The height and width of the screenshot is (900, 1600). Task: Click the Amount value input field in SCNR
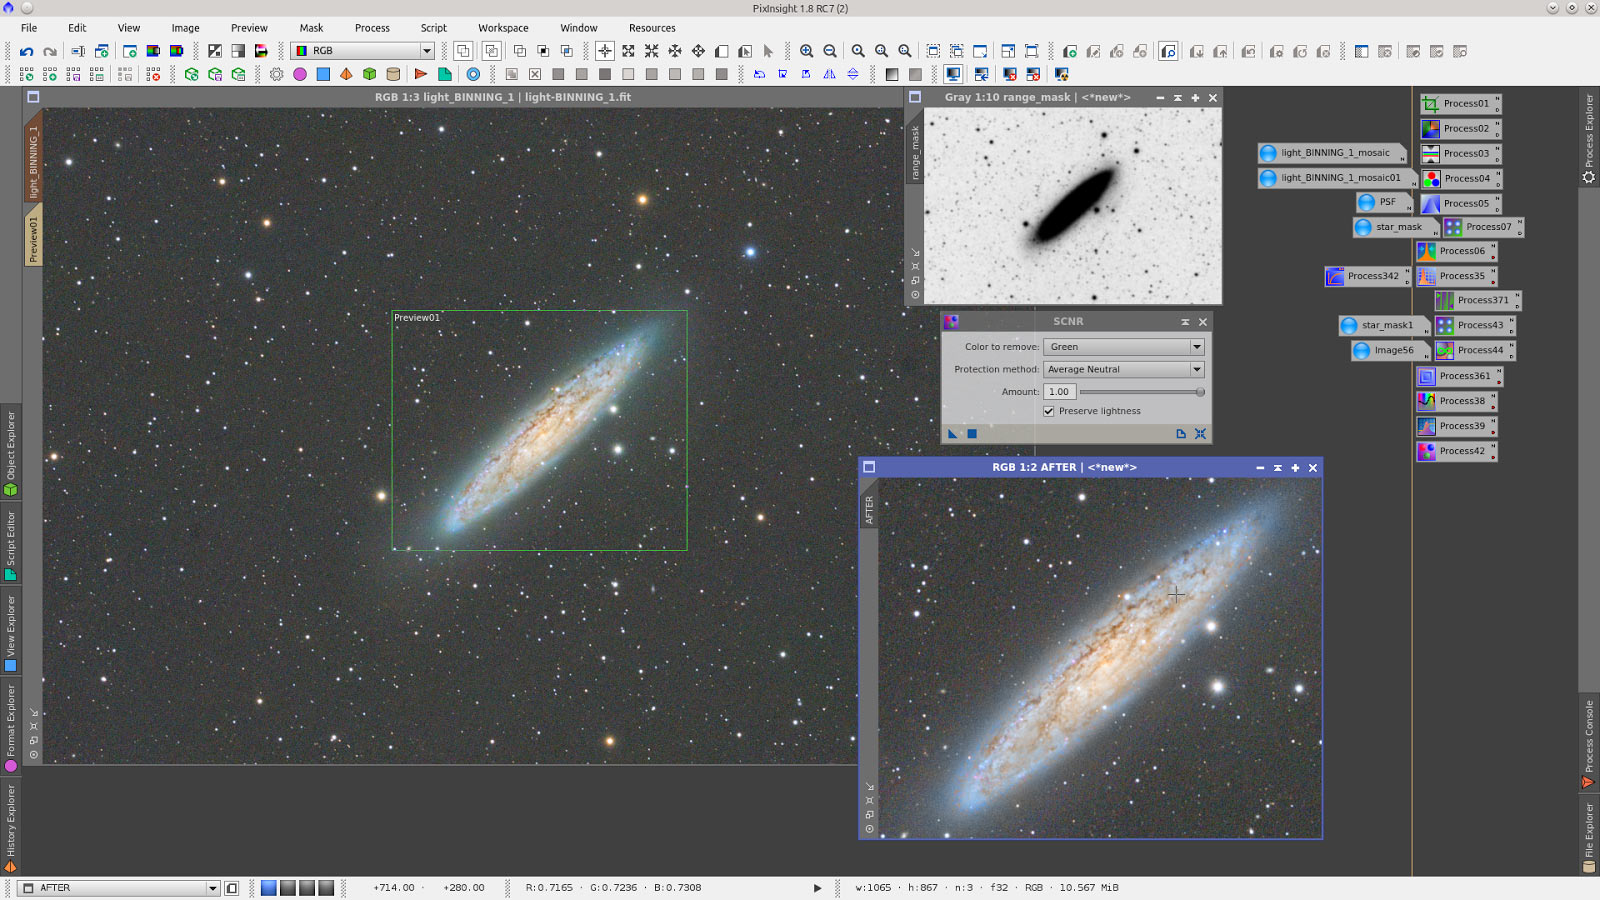(x=1059, y=391)
